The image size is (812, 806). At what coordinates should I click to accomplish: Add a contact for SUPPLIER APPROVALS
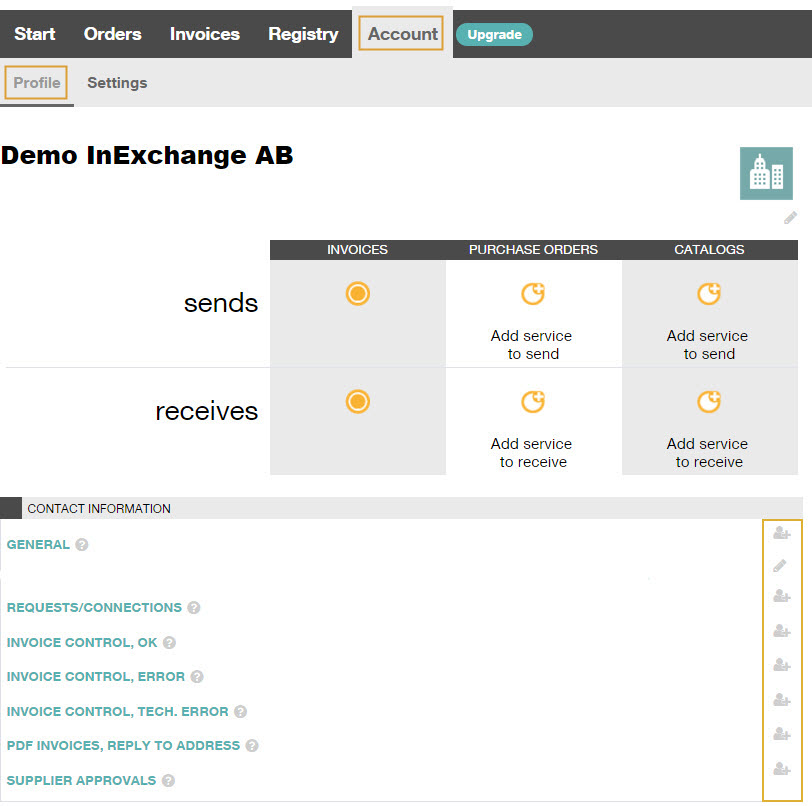coord(781,769)
